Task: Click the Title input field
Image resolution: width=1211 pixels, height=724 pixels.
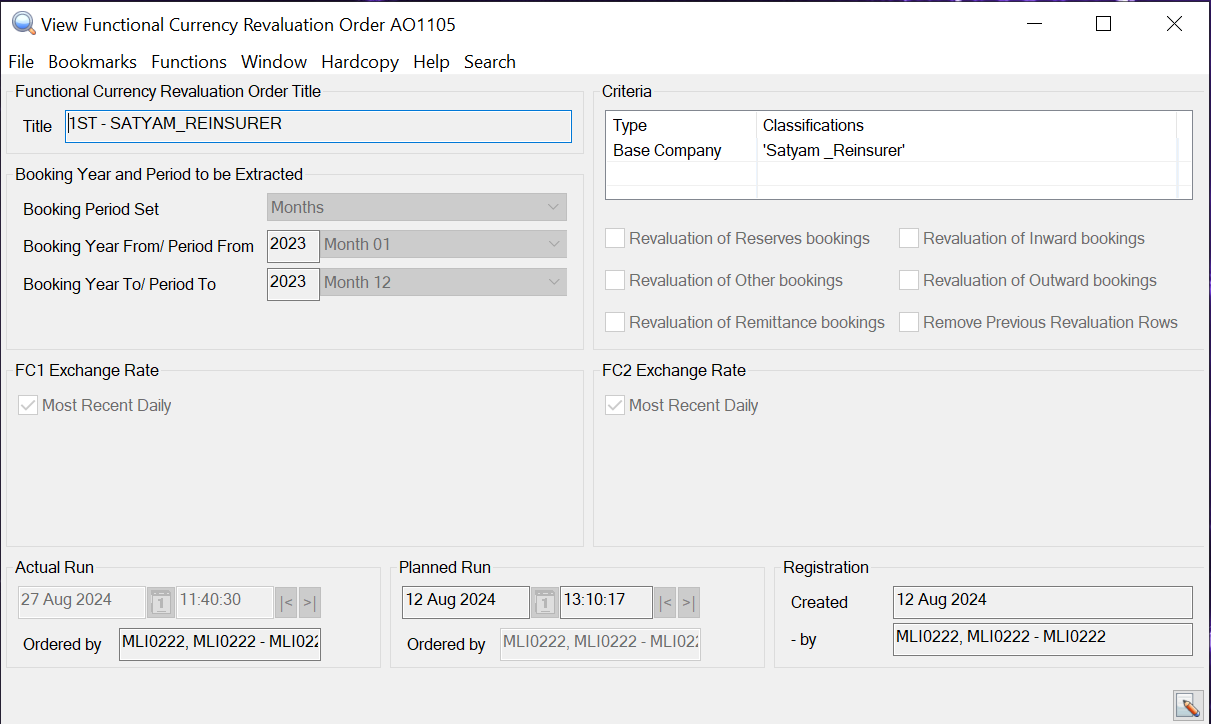Action: 318,126
